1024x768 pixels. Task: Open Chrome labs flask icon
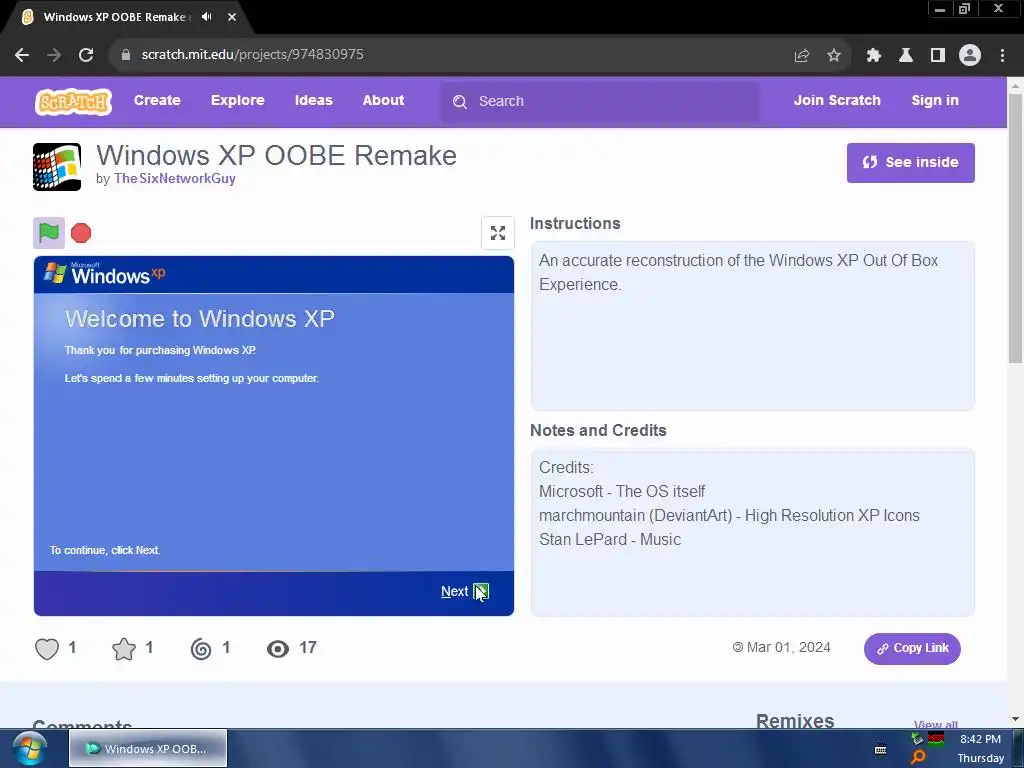[x=906, y=56]
